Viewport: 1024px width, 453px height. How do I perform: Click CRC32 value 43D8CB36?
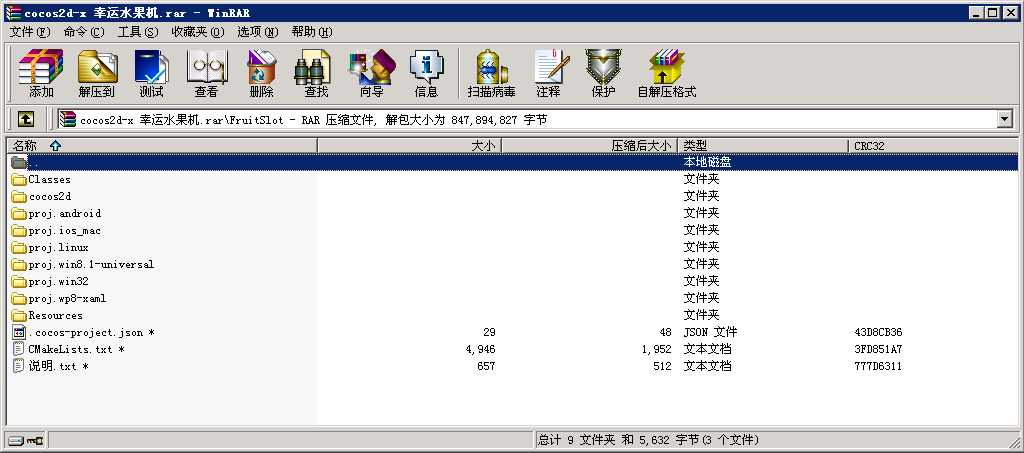878,332
